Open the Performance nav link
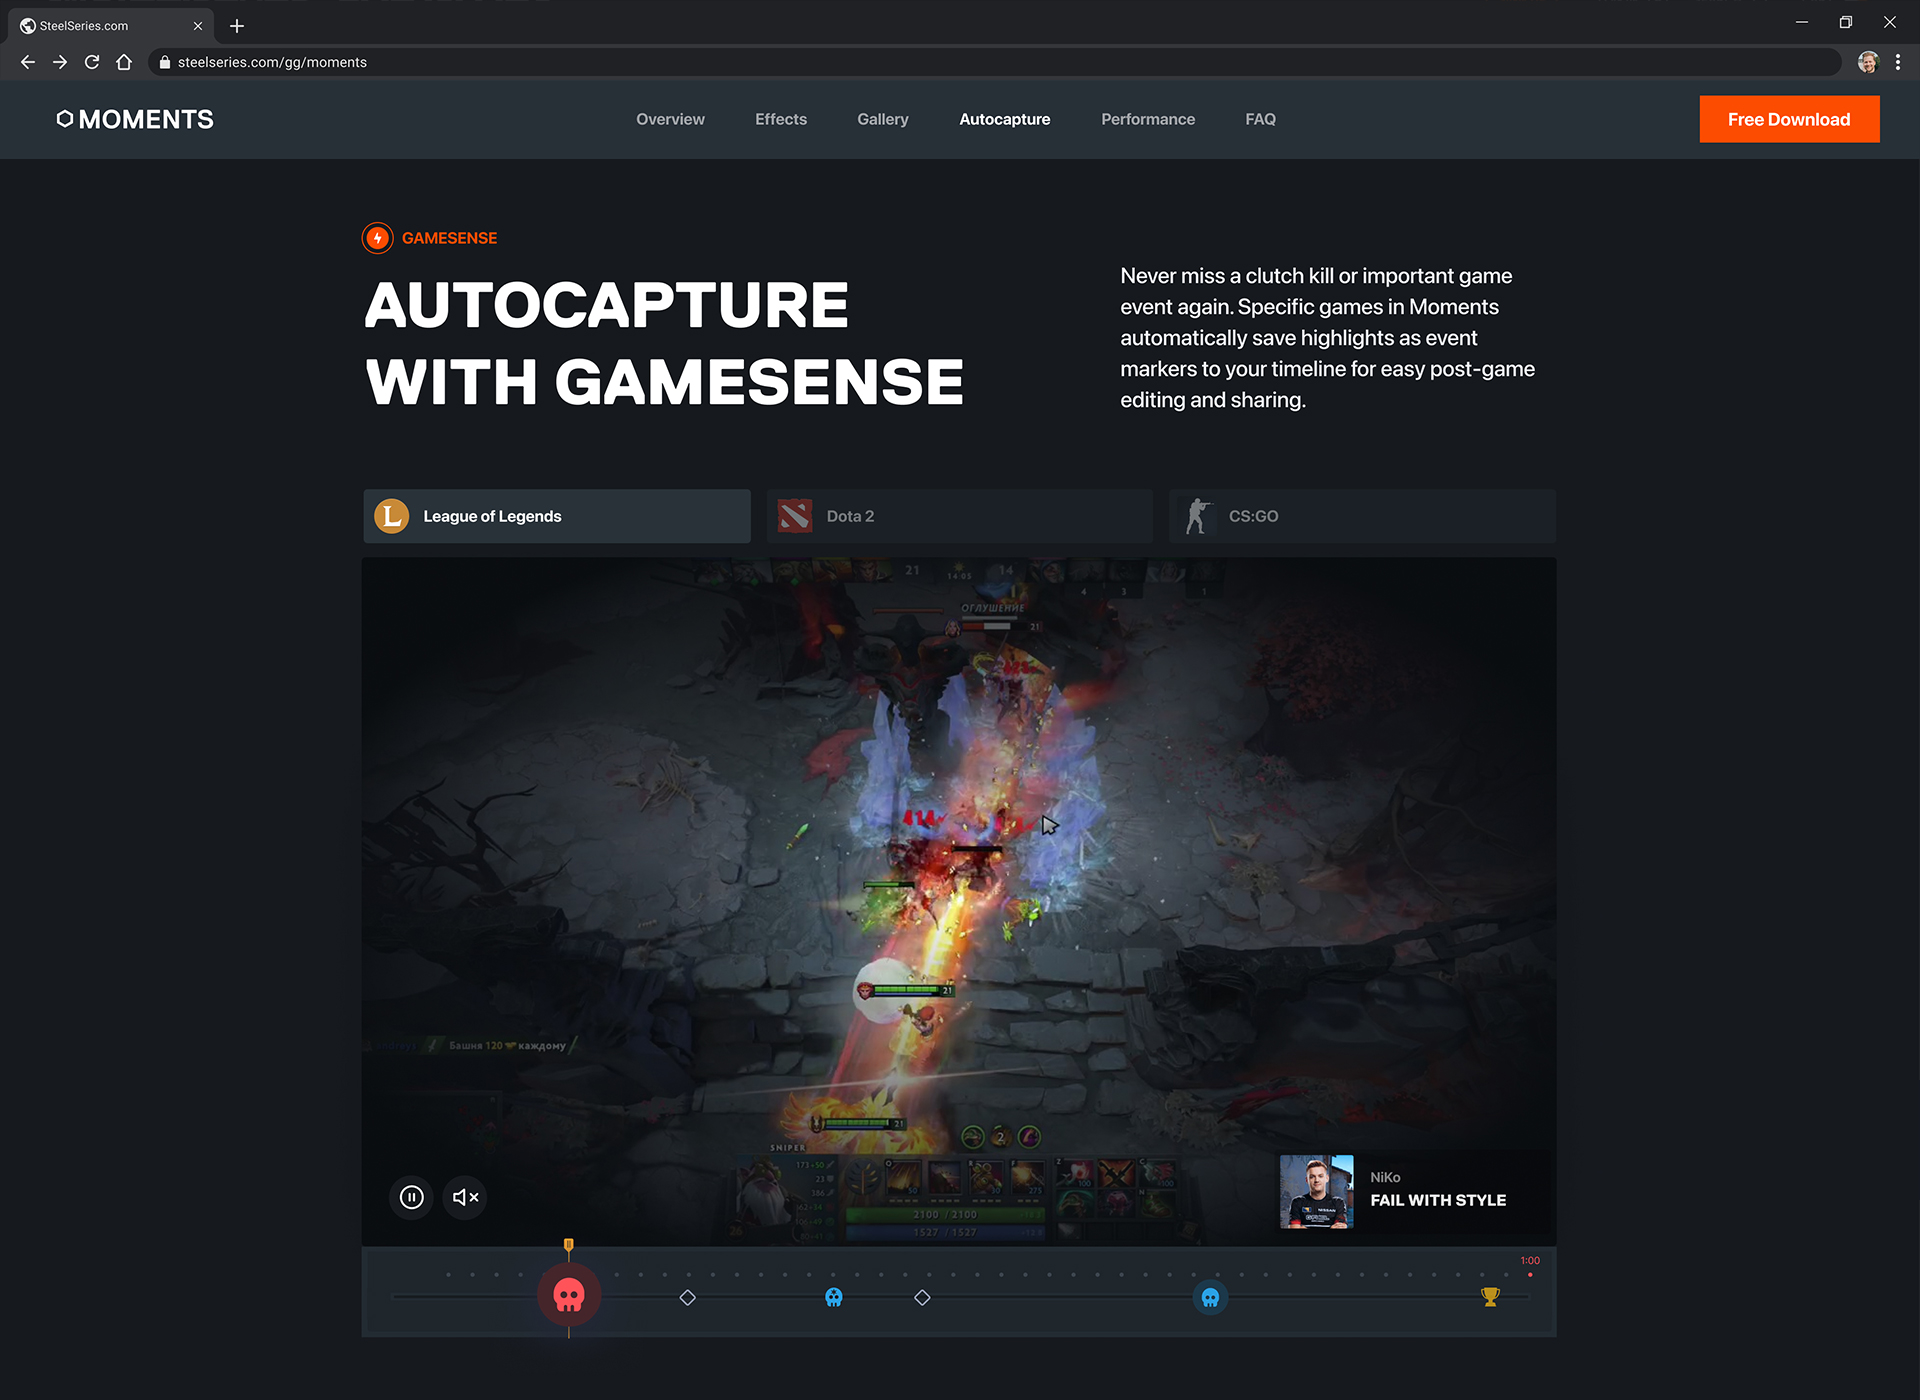Viewport: 1920px width, 1400px height. coord(1147,119)
